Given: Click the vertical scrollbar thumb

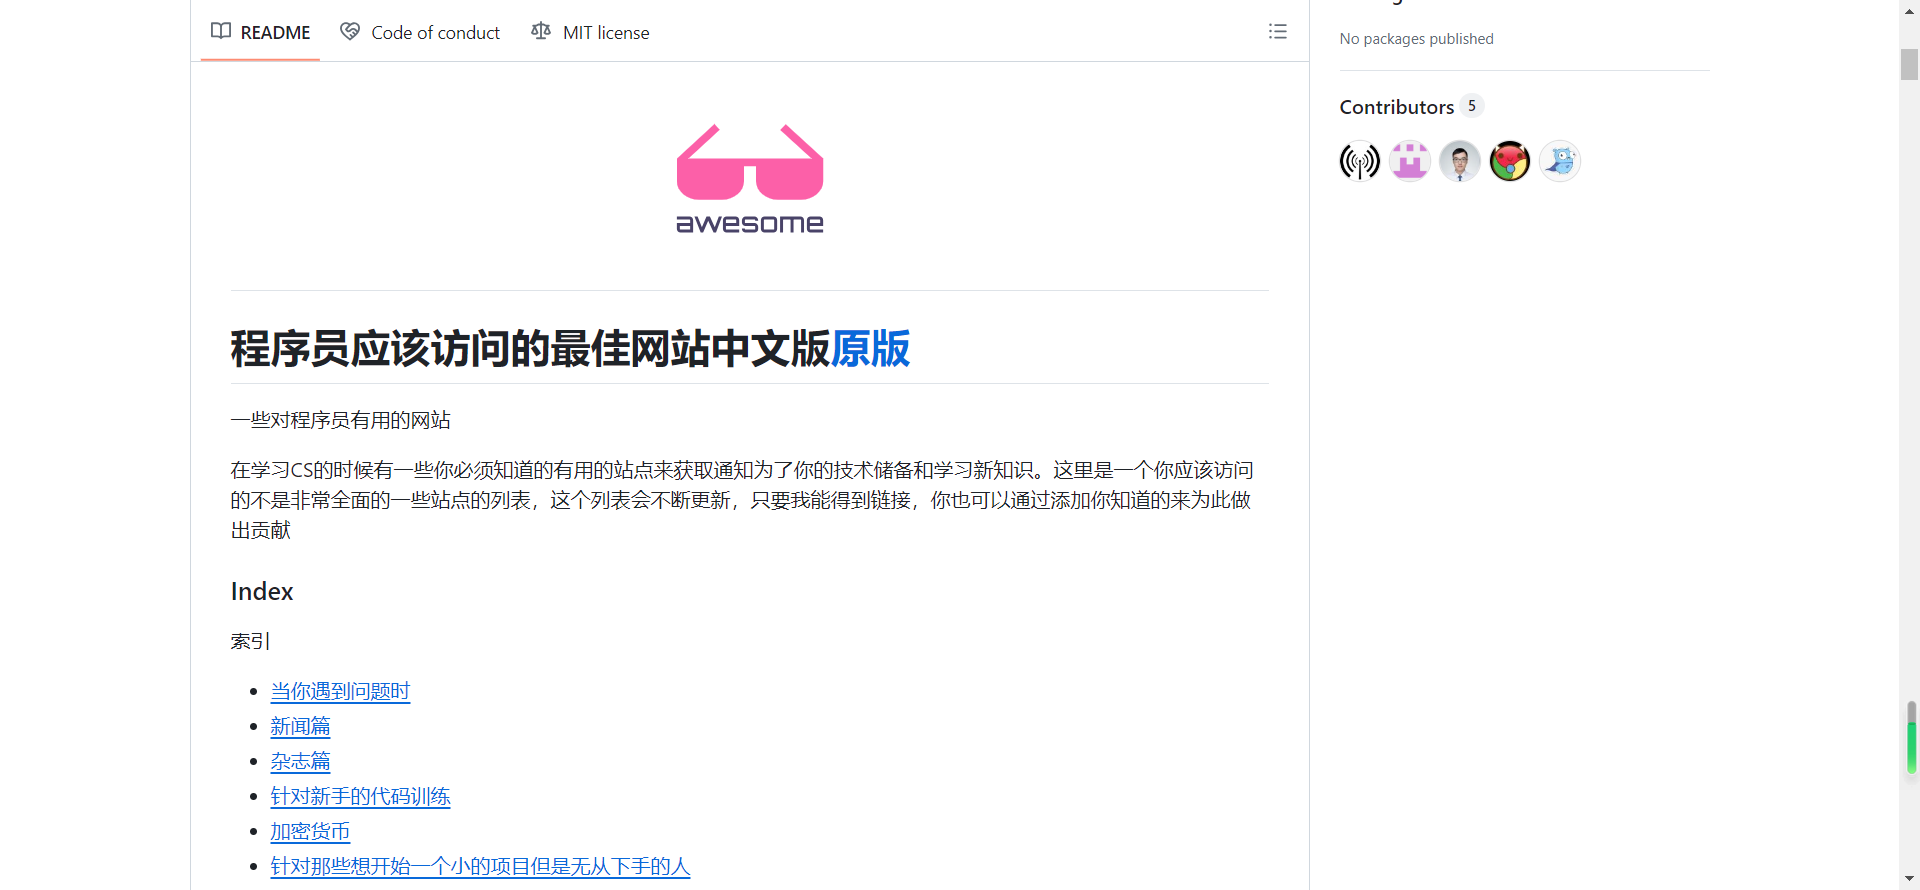Looking at the screenshot, I should 1910,64.
